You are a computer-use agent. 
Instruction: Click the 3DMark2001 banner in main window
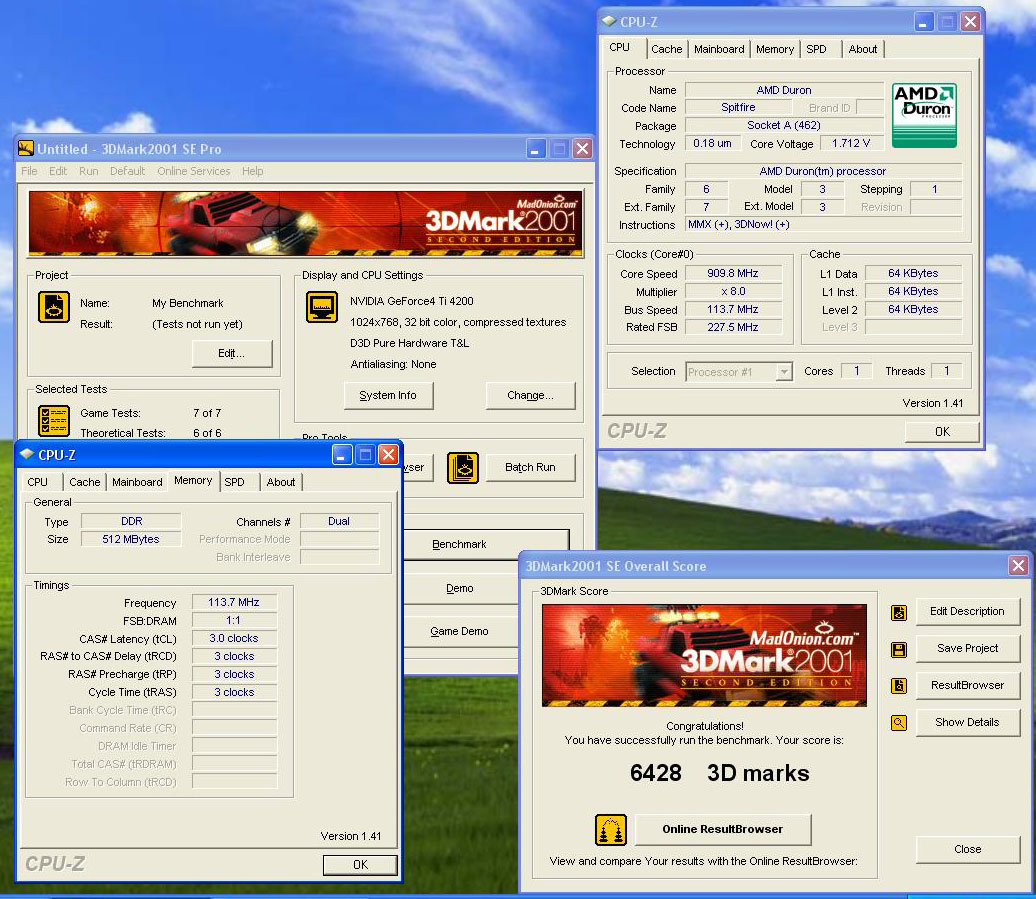click(x=305, y=223)
